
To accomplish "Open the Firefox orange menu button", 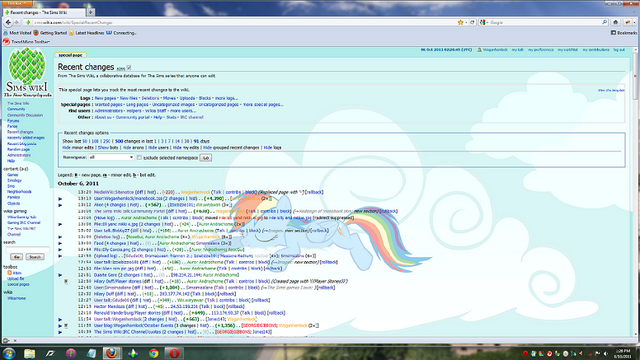I will 16,3.
